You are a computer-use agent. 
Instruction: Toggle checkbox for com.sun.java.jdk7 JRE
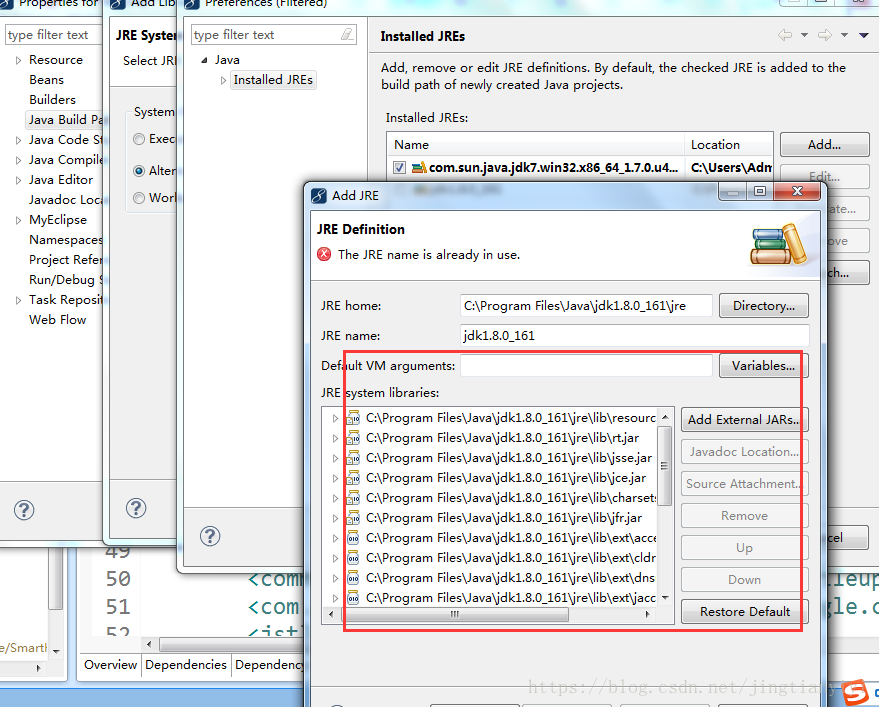(399, 168)
